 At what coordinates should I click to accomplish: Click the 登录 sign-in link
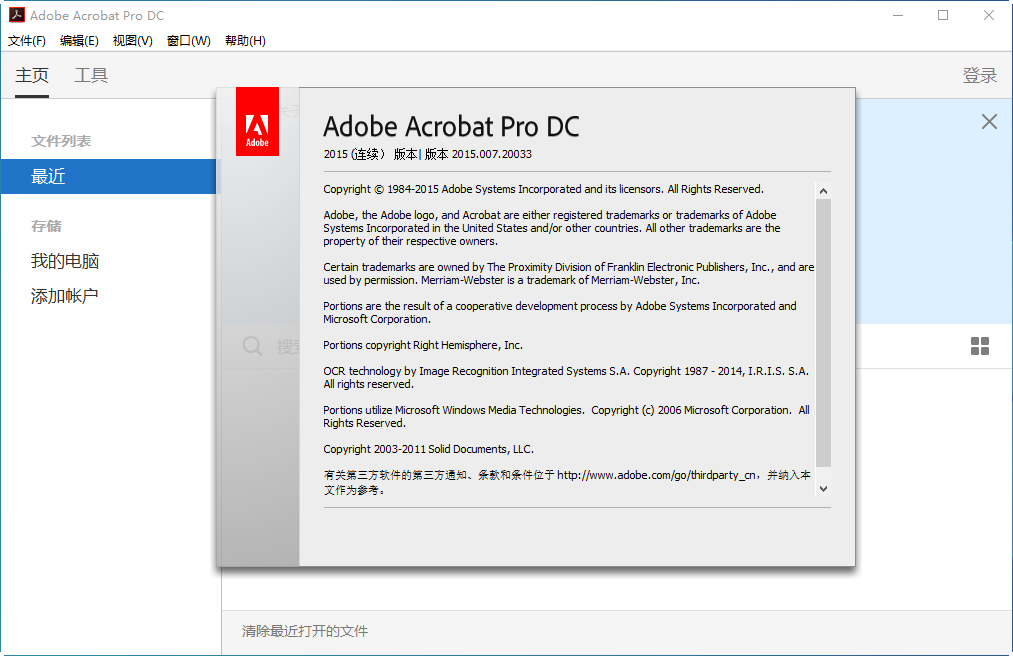click(x=979, y=76)
